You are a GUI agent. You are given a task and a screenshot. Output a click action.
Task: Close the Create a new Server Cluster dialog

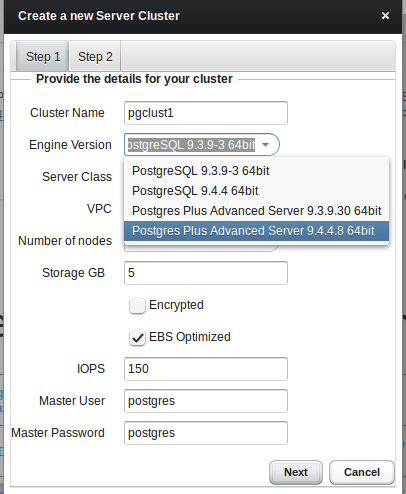(x=385, y=15)
